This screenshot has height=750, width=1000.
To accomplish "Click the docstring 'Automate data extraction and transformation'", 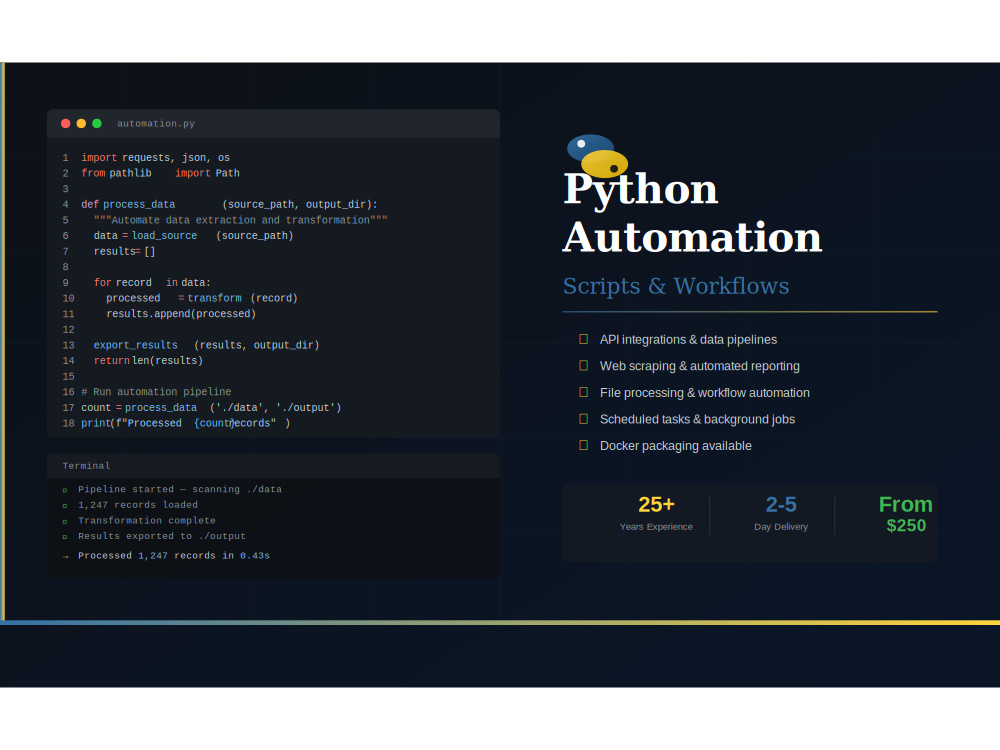I will 240,220.
